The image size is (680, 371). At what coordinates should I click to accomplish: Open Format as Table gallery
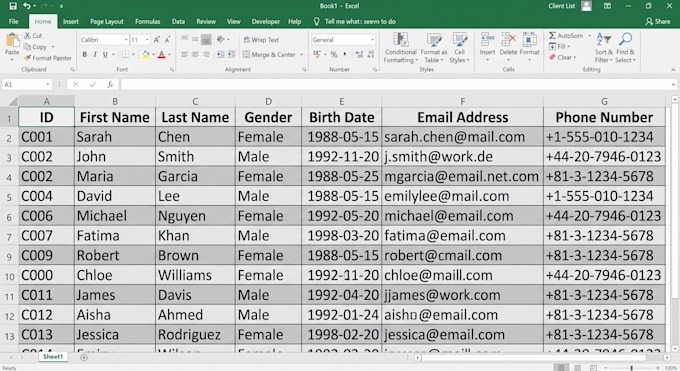coord(434,48)
